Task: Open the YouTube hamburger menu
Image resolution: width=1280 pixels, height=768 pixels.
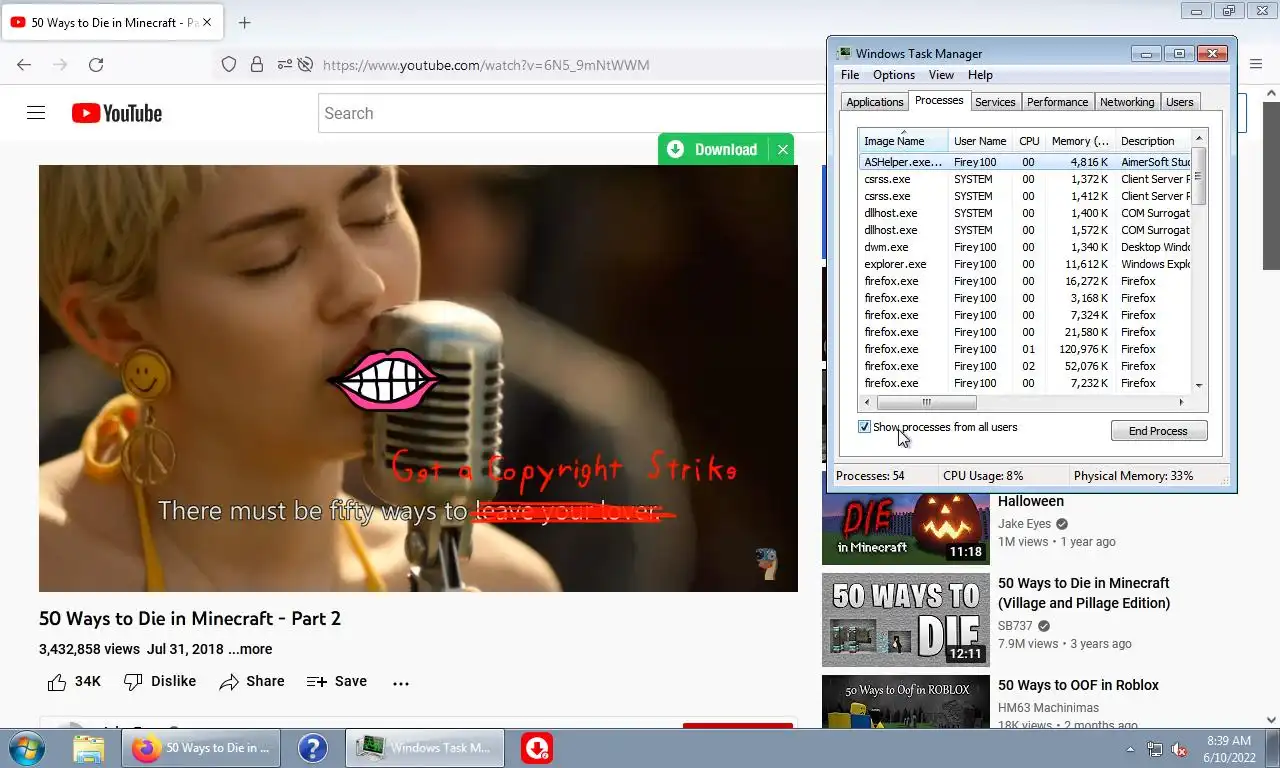Action: click(36, 113)
